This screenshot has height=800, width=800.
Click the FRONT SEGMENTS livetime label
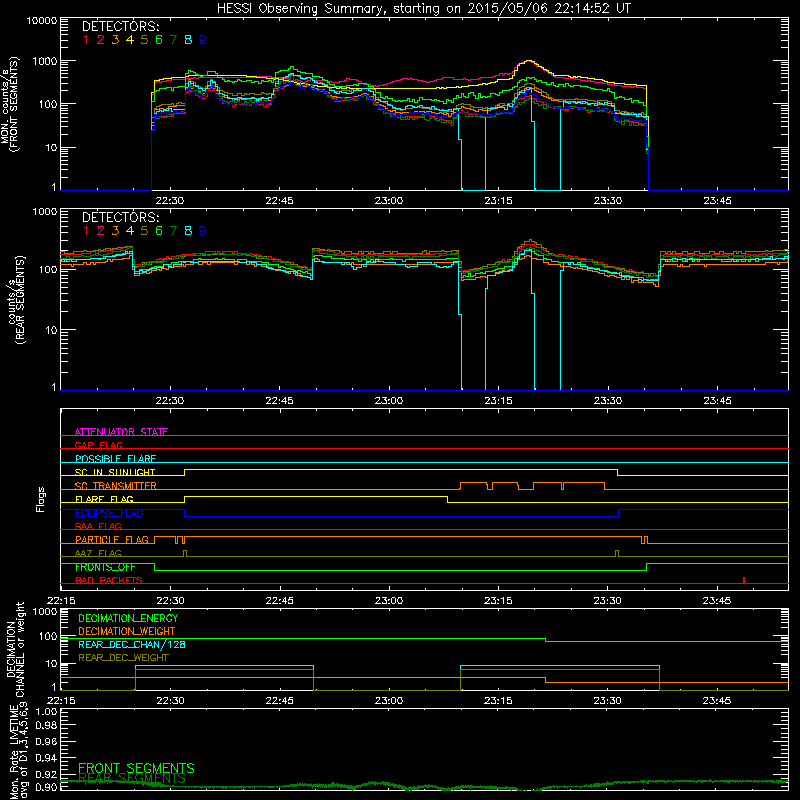pos(136,768)
